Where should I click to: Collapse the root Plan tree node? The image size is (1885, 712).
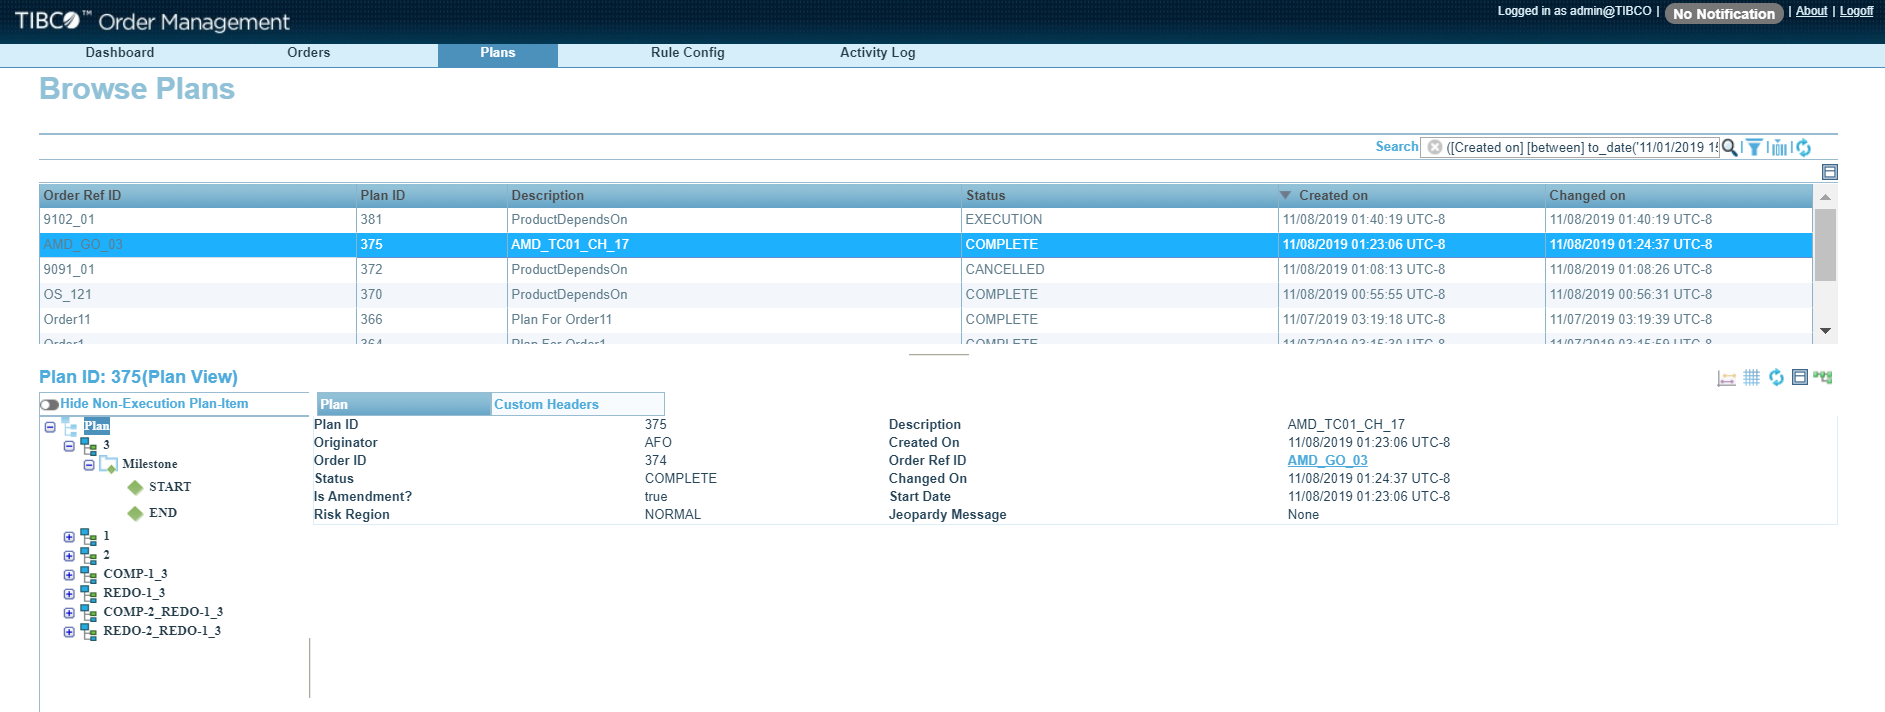pos(50,427)
